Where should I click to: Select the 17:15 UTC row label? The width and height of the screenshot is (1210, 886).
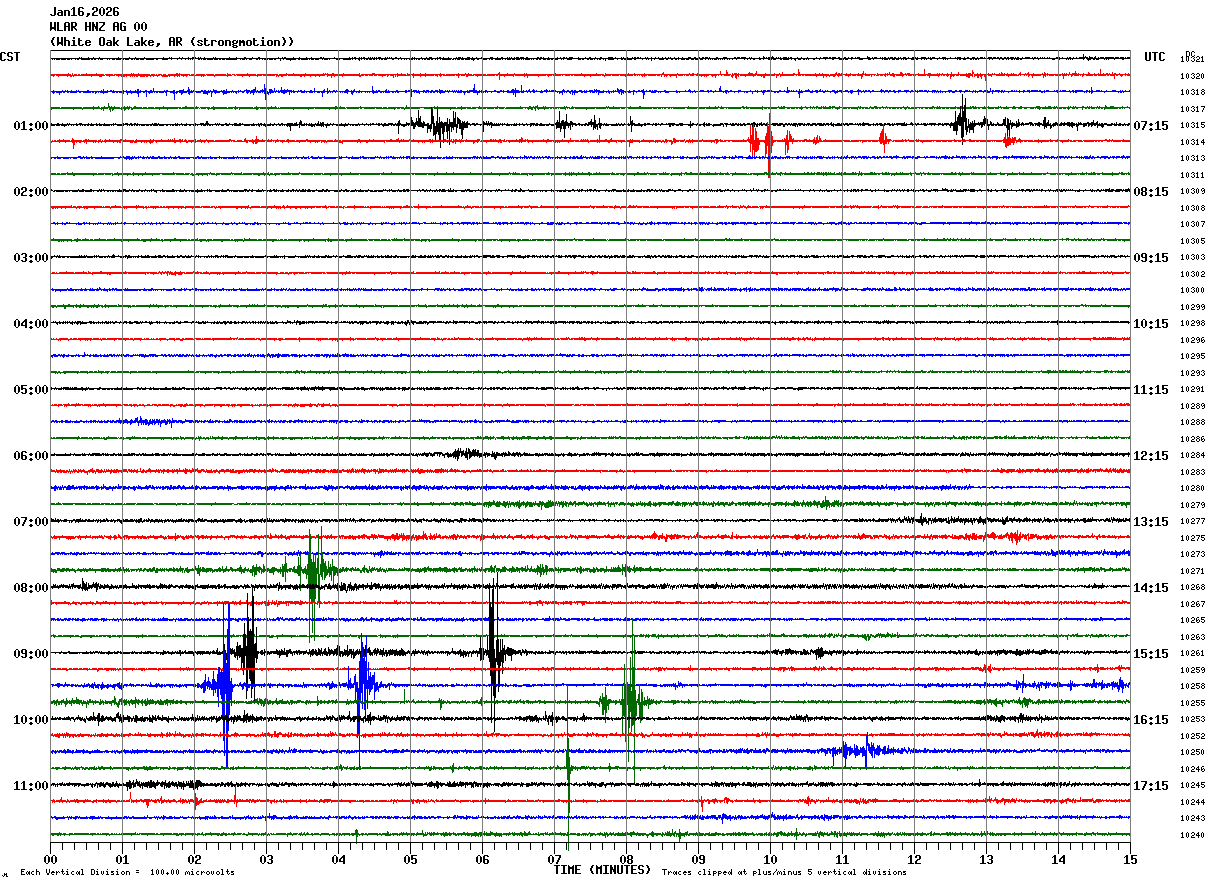coord(1151,786)
